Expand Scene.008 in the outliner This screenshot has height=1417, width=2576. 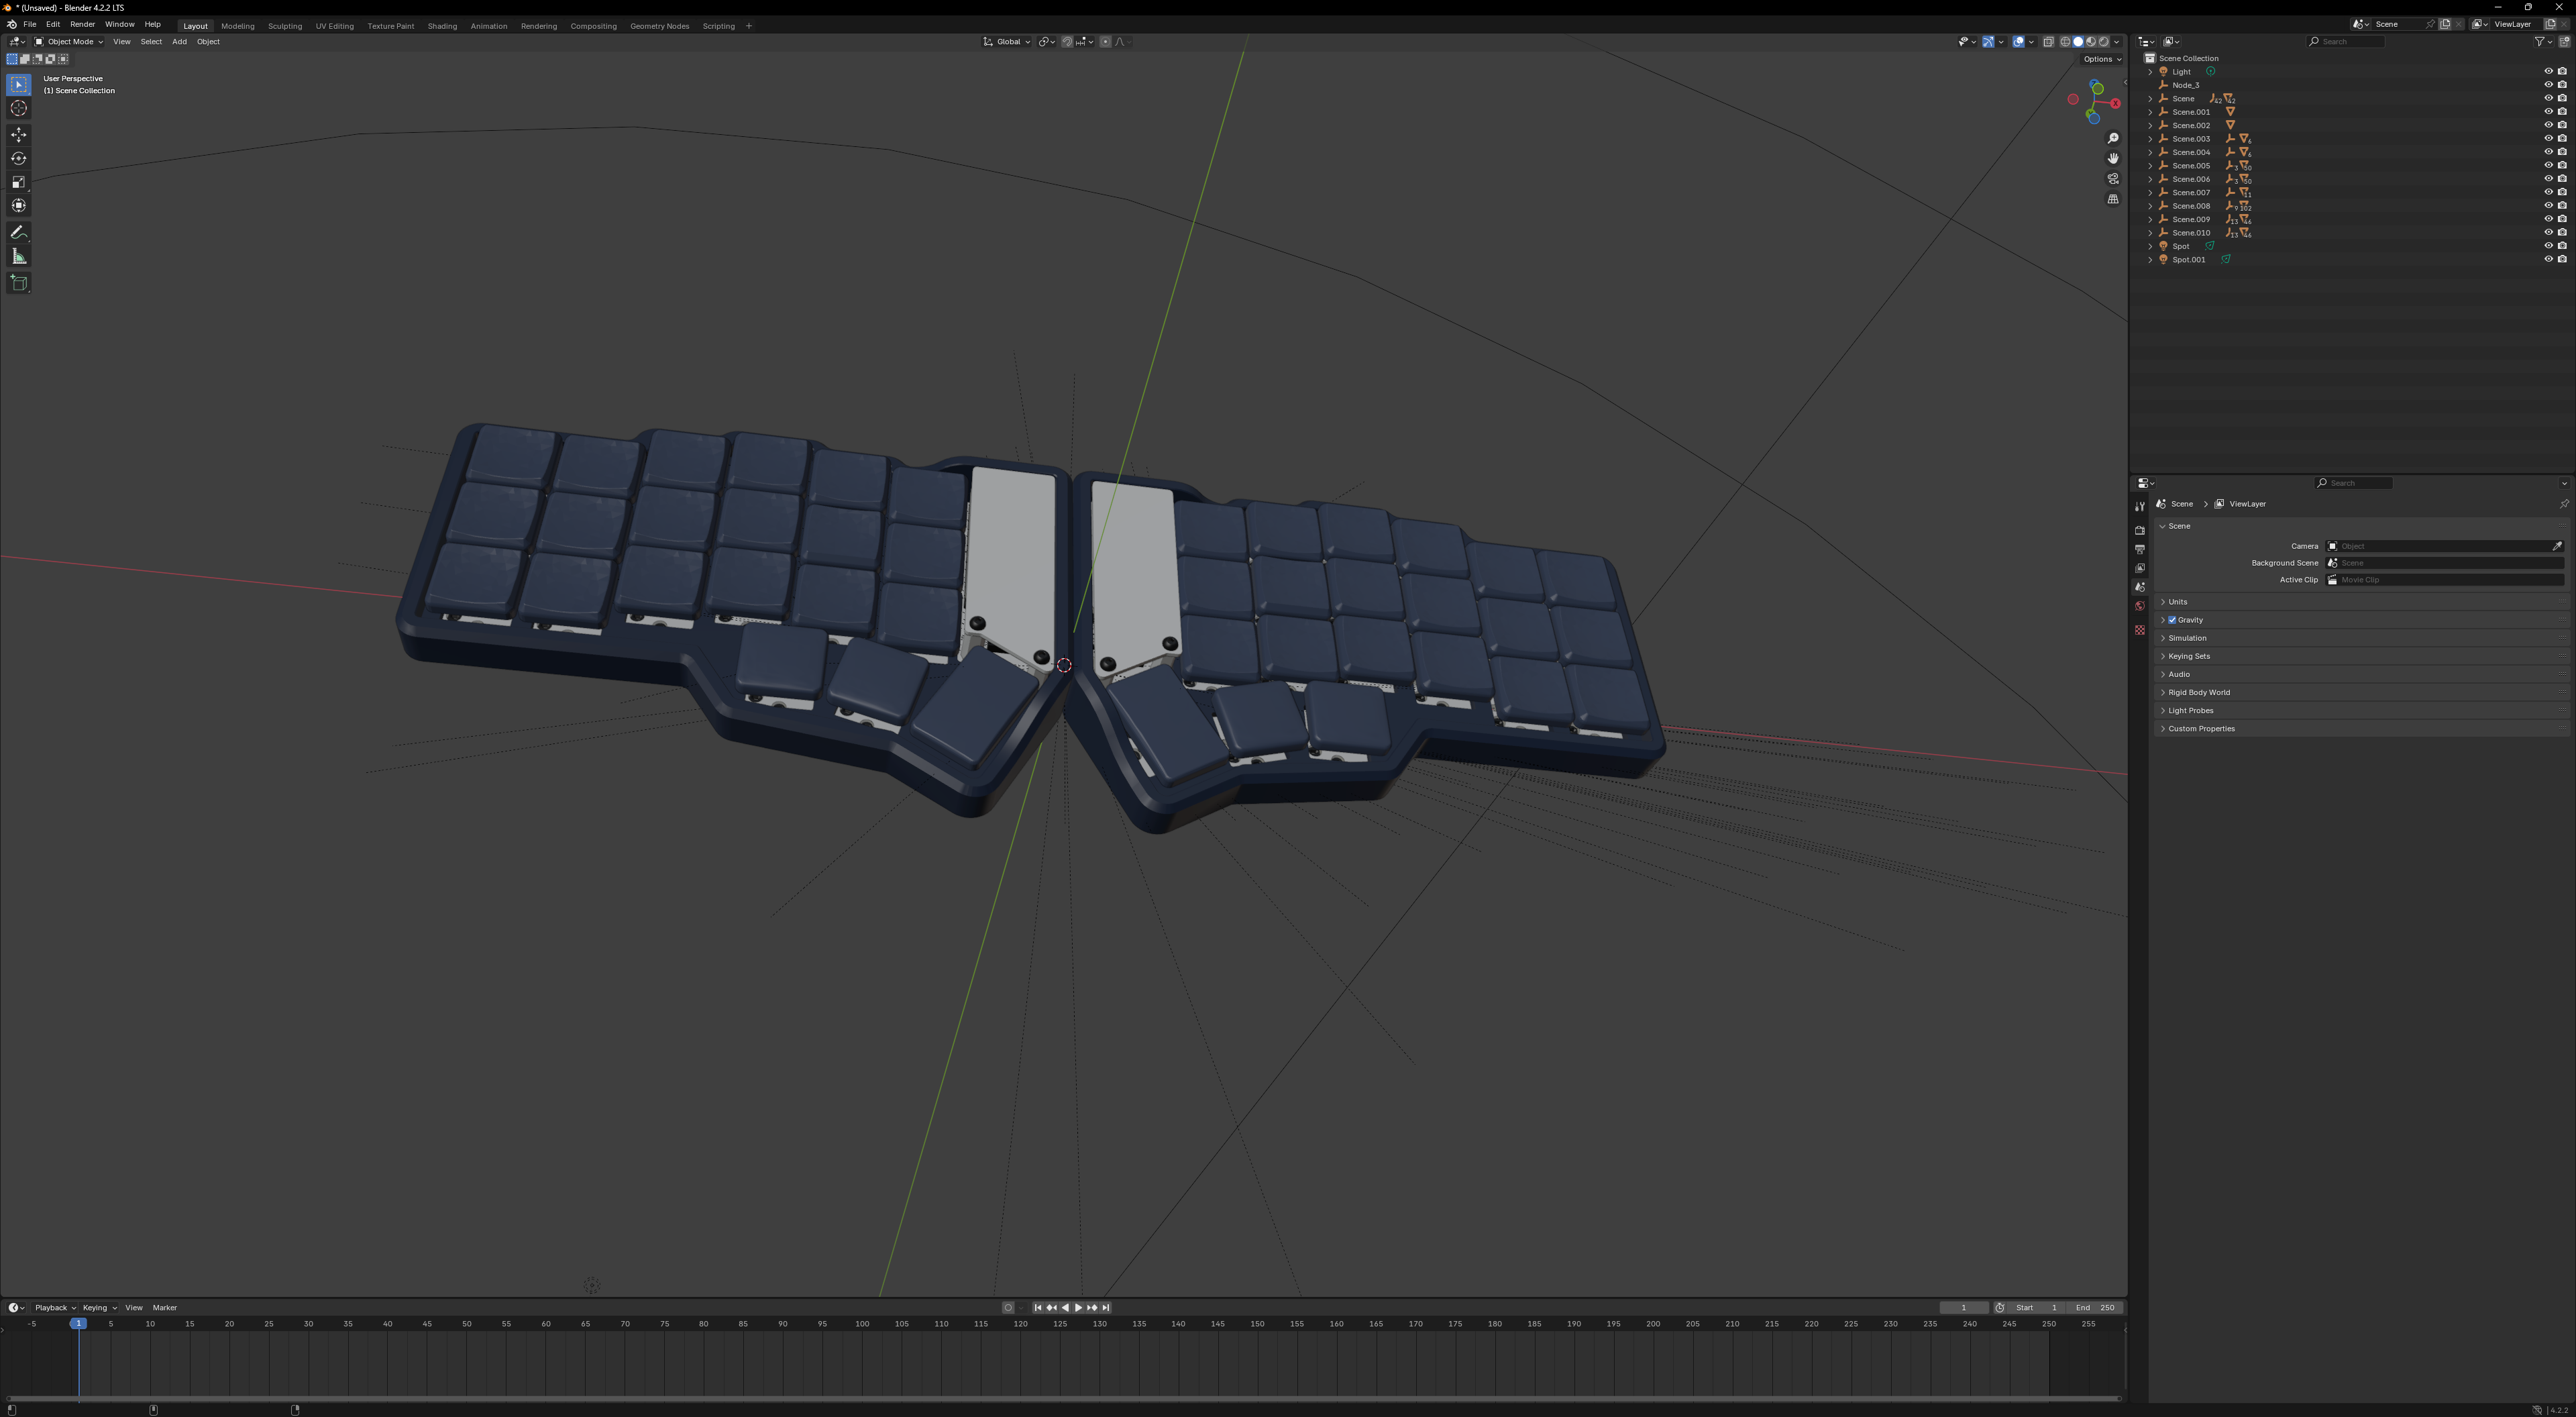point(2151,206)
